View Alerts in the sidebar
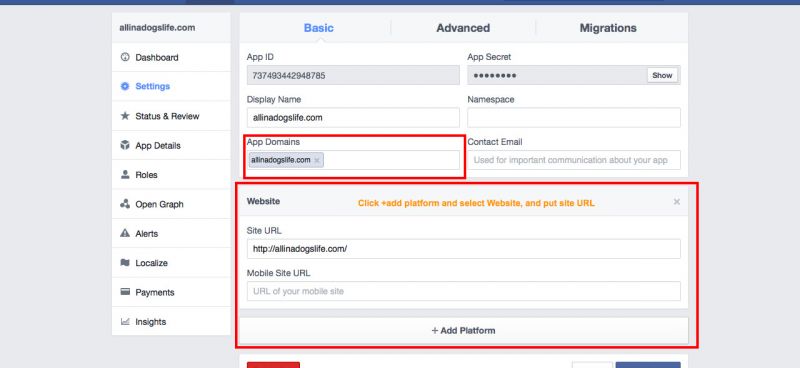Image resolution: width=800 pixels, height=368 pixels. click(x=171, y=233)
